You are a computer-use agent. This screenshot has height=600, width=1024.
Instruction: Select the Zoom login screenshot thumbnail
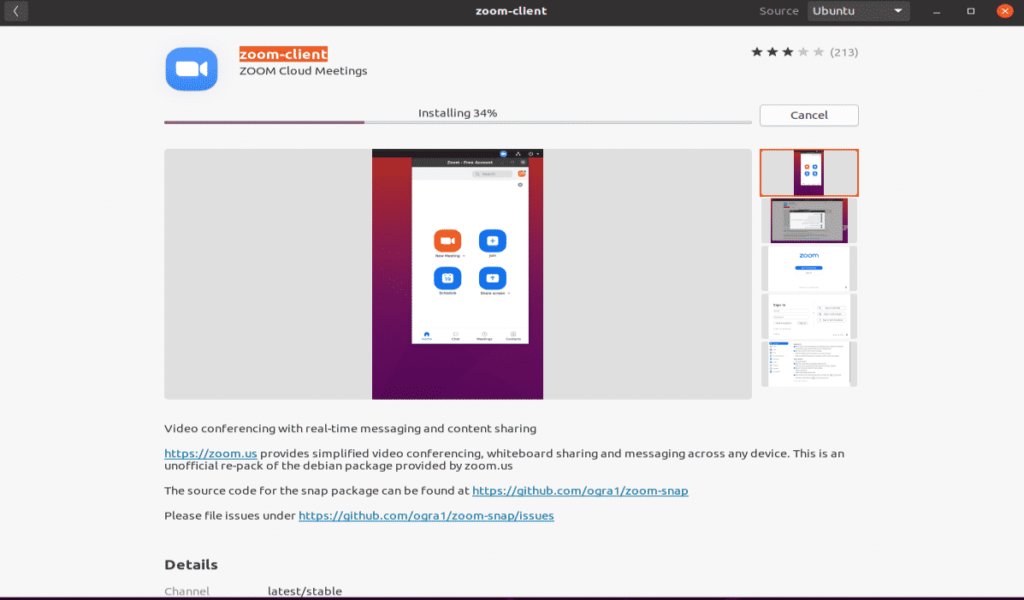pyautogui.click(x=808, y=268)
